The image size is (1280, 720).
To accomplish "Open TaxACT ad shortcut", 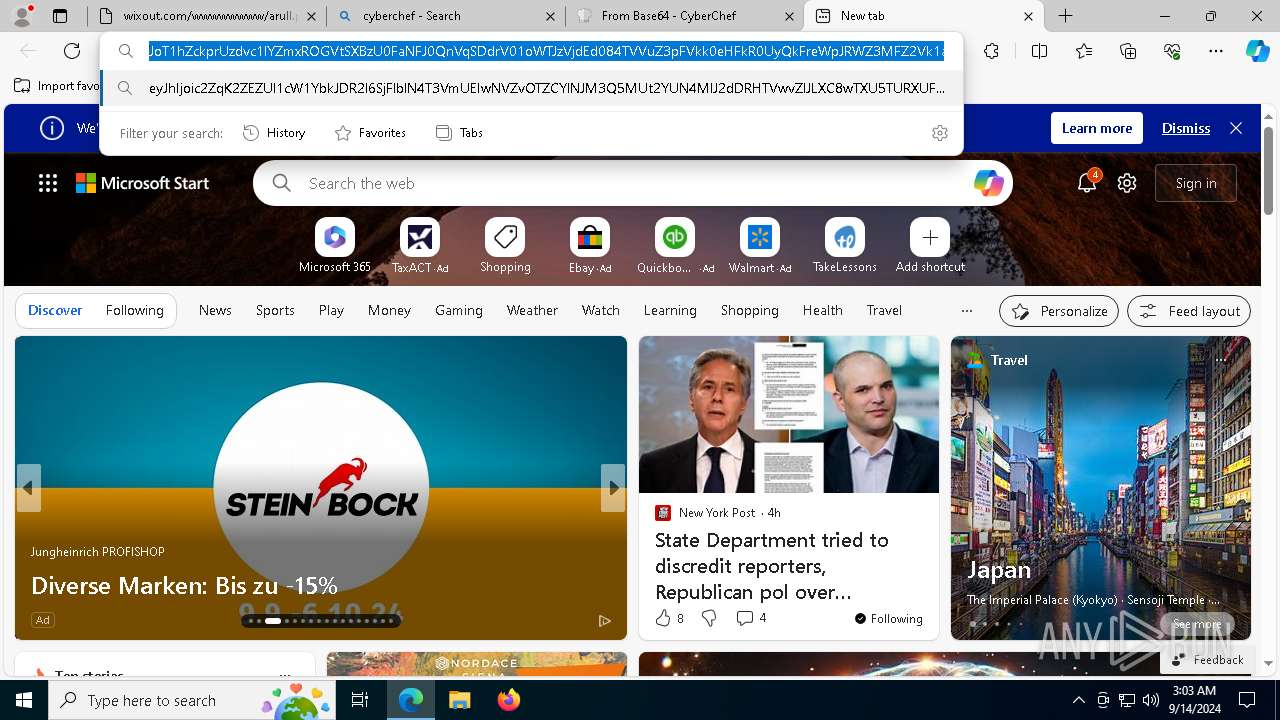I will tap(420, 246).
